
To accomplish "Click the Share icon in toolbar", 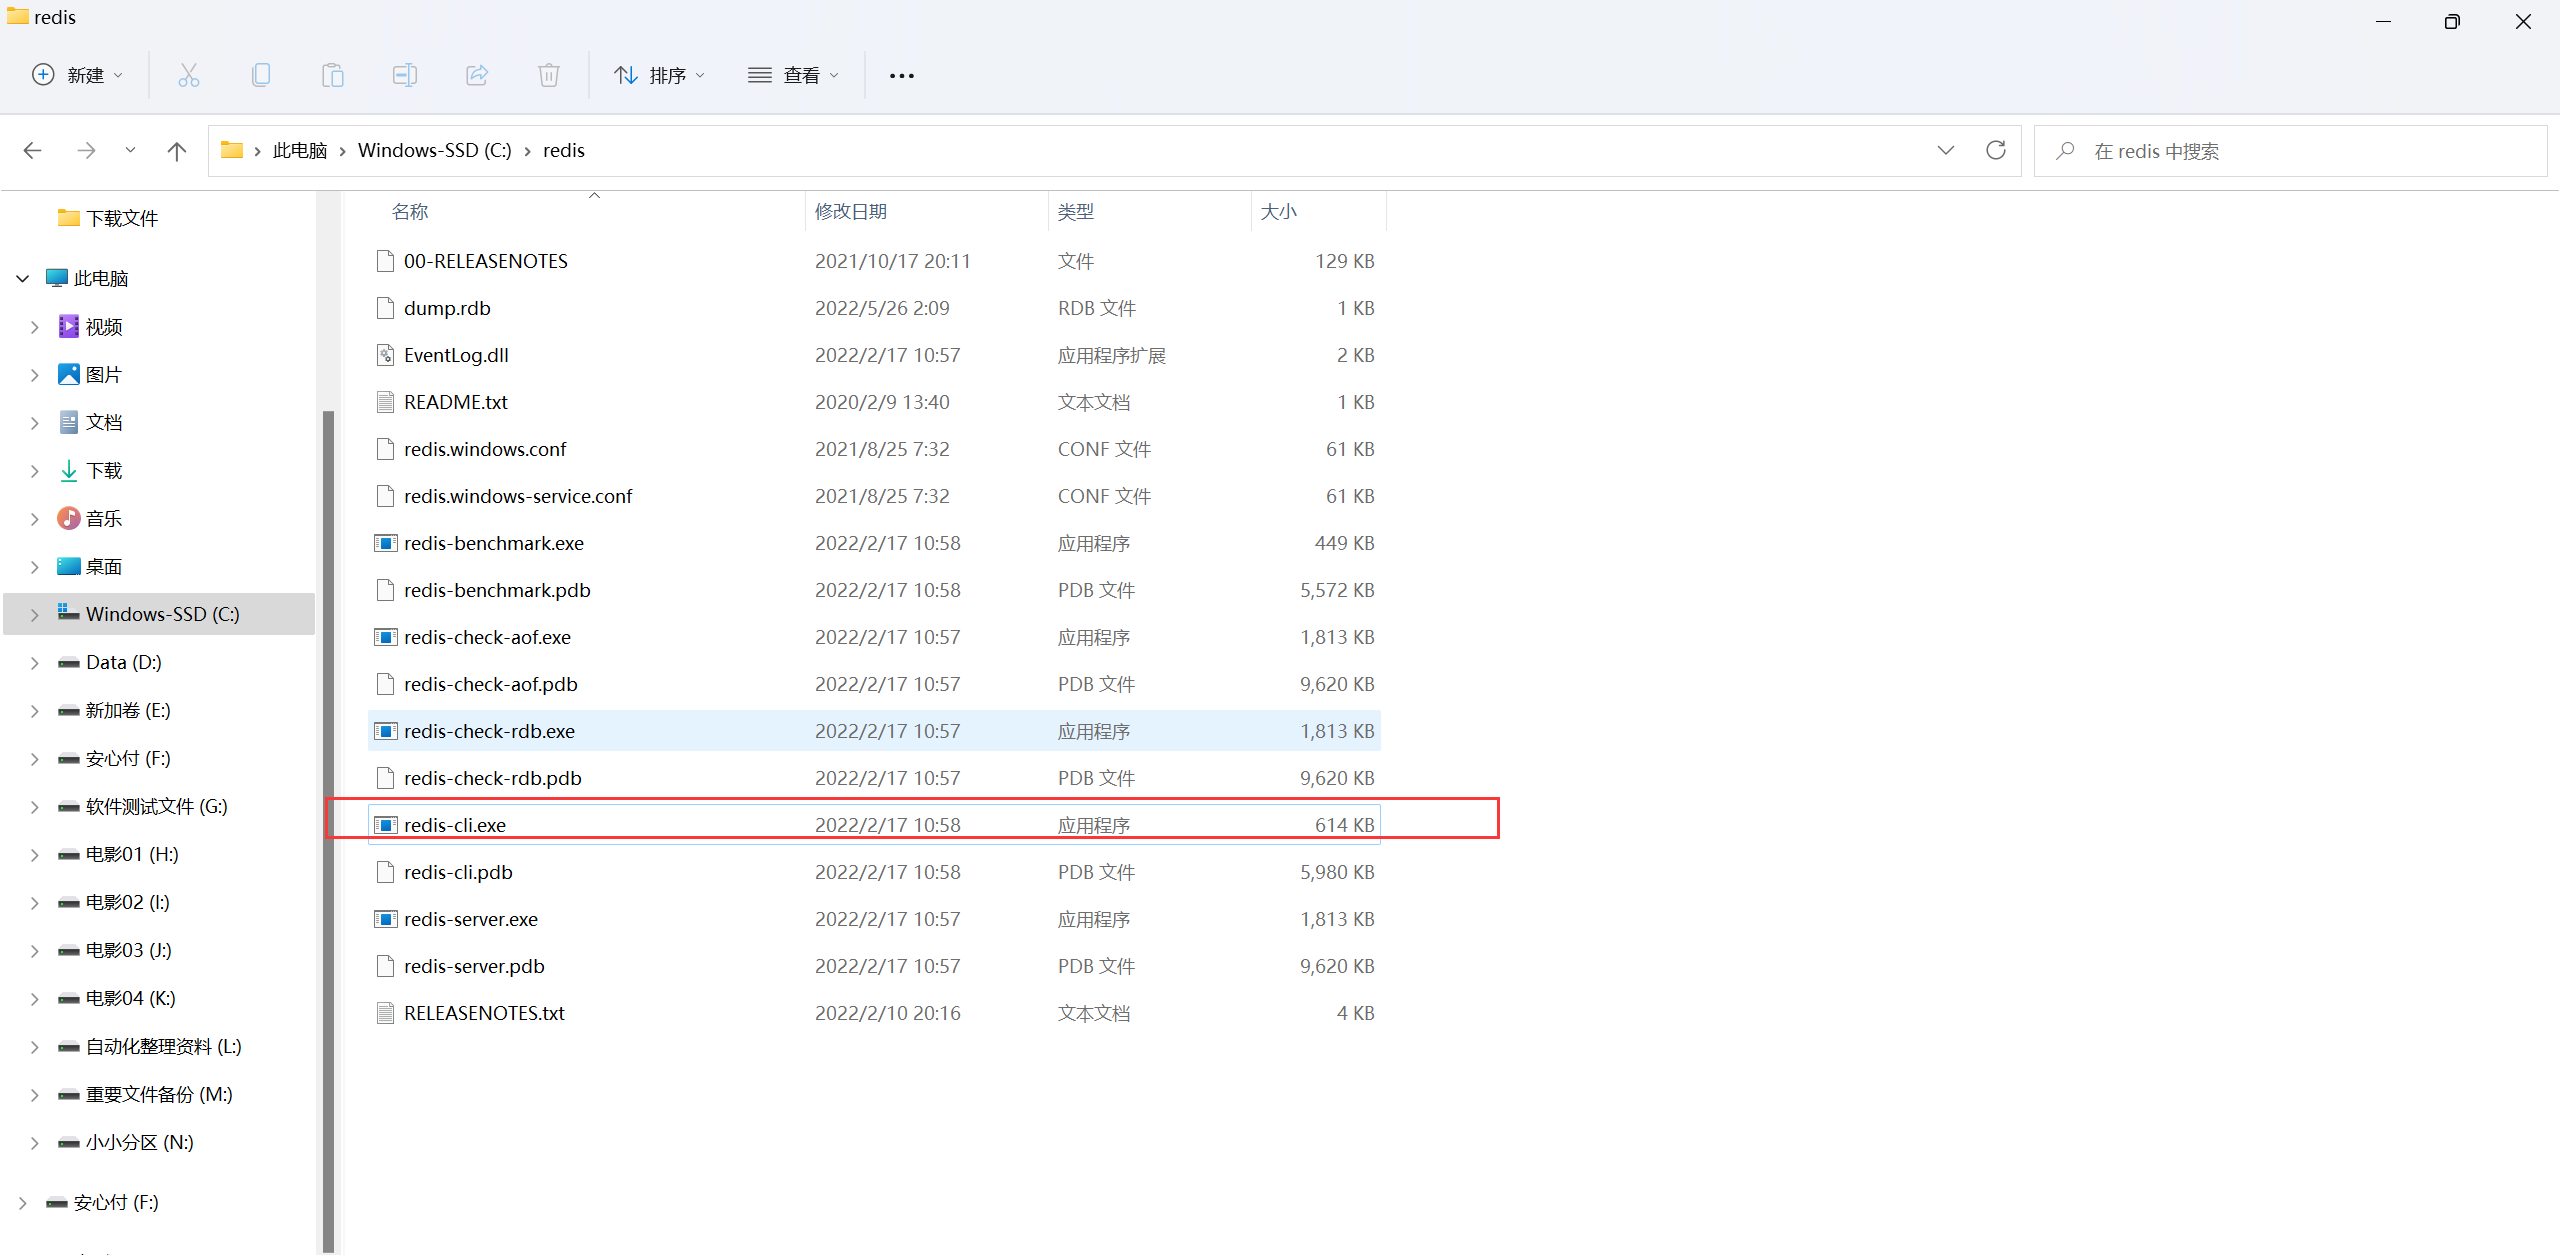I will coord(477,75).
